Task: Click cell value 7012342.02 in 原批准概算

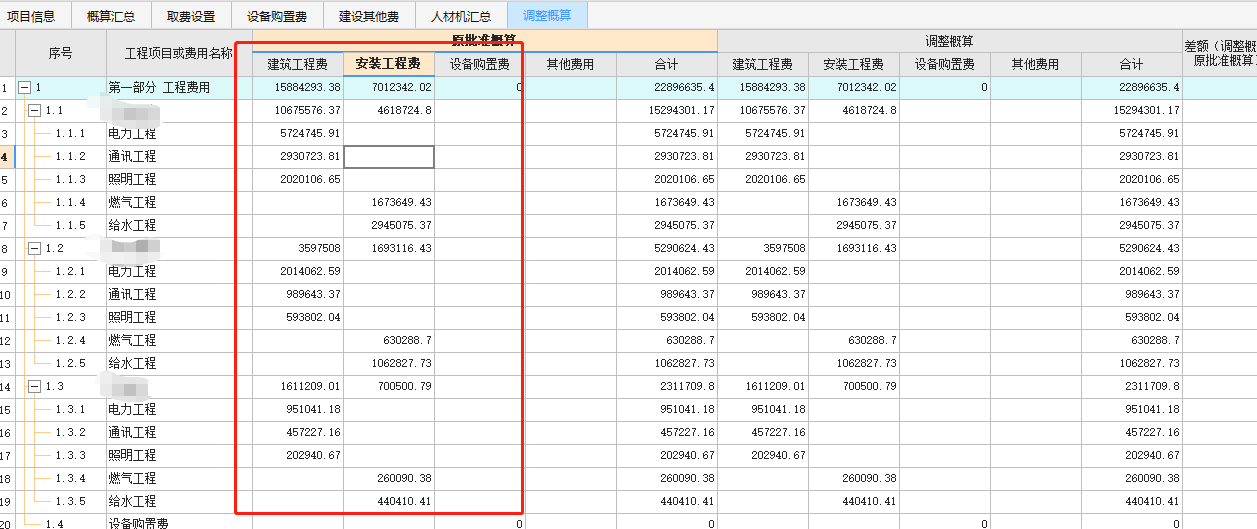Action: (x=401, y=88)
